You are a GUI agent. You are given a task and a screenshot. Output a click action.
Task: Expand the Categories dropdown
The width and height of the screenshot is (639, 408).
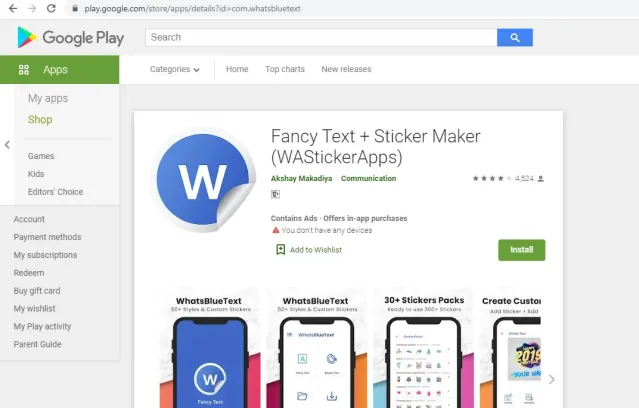click(174, 69)
